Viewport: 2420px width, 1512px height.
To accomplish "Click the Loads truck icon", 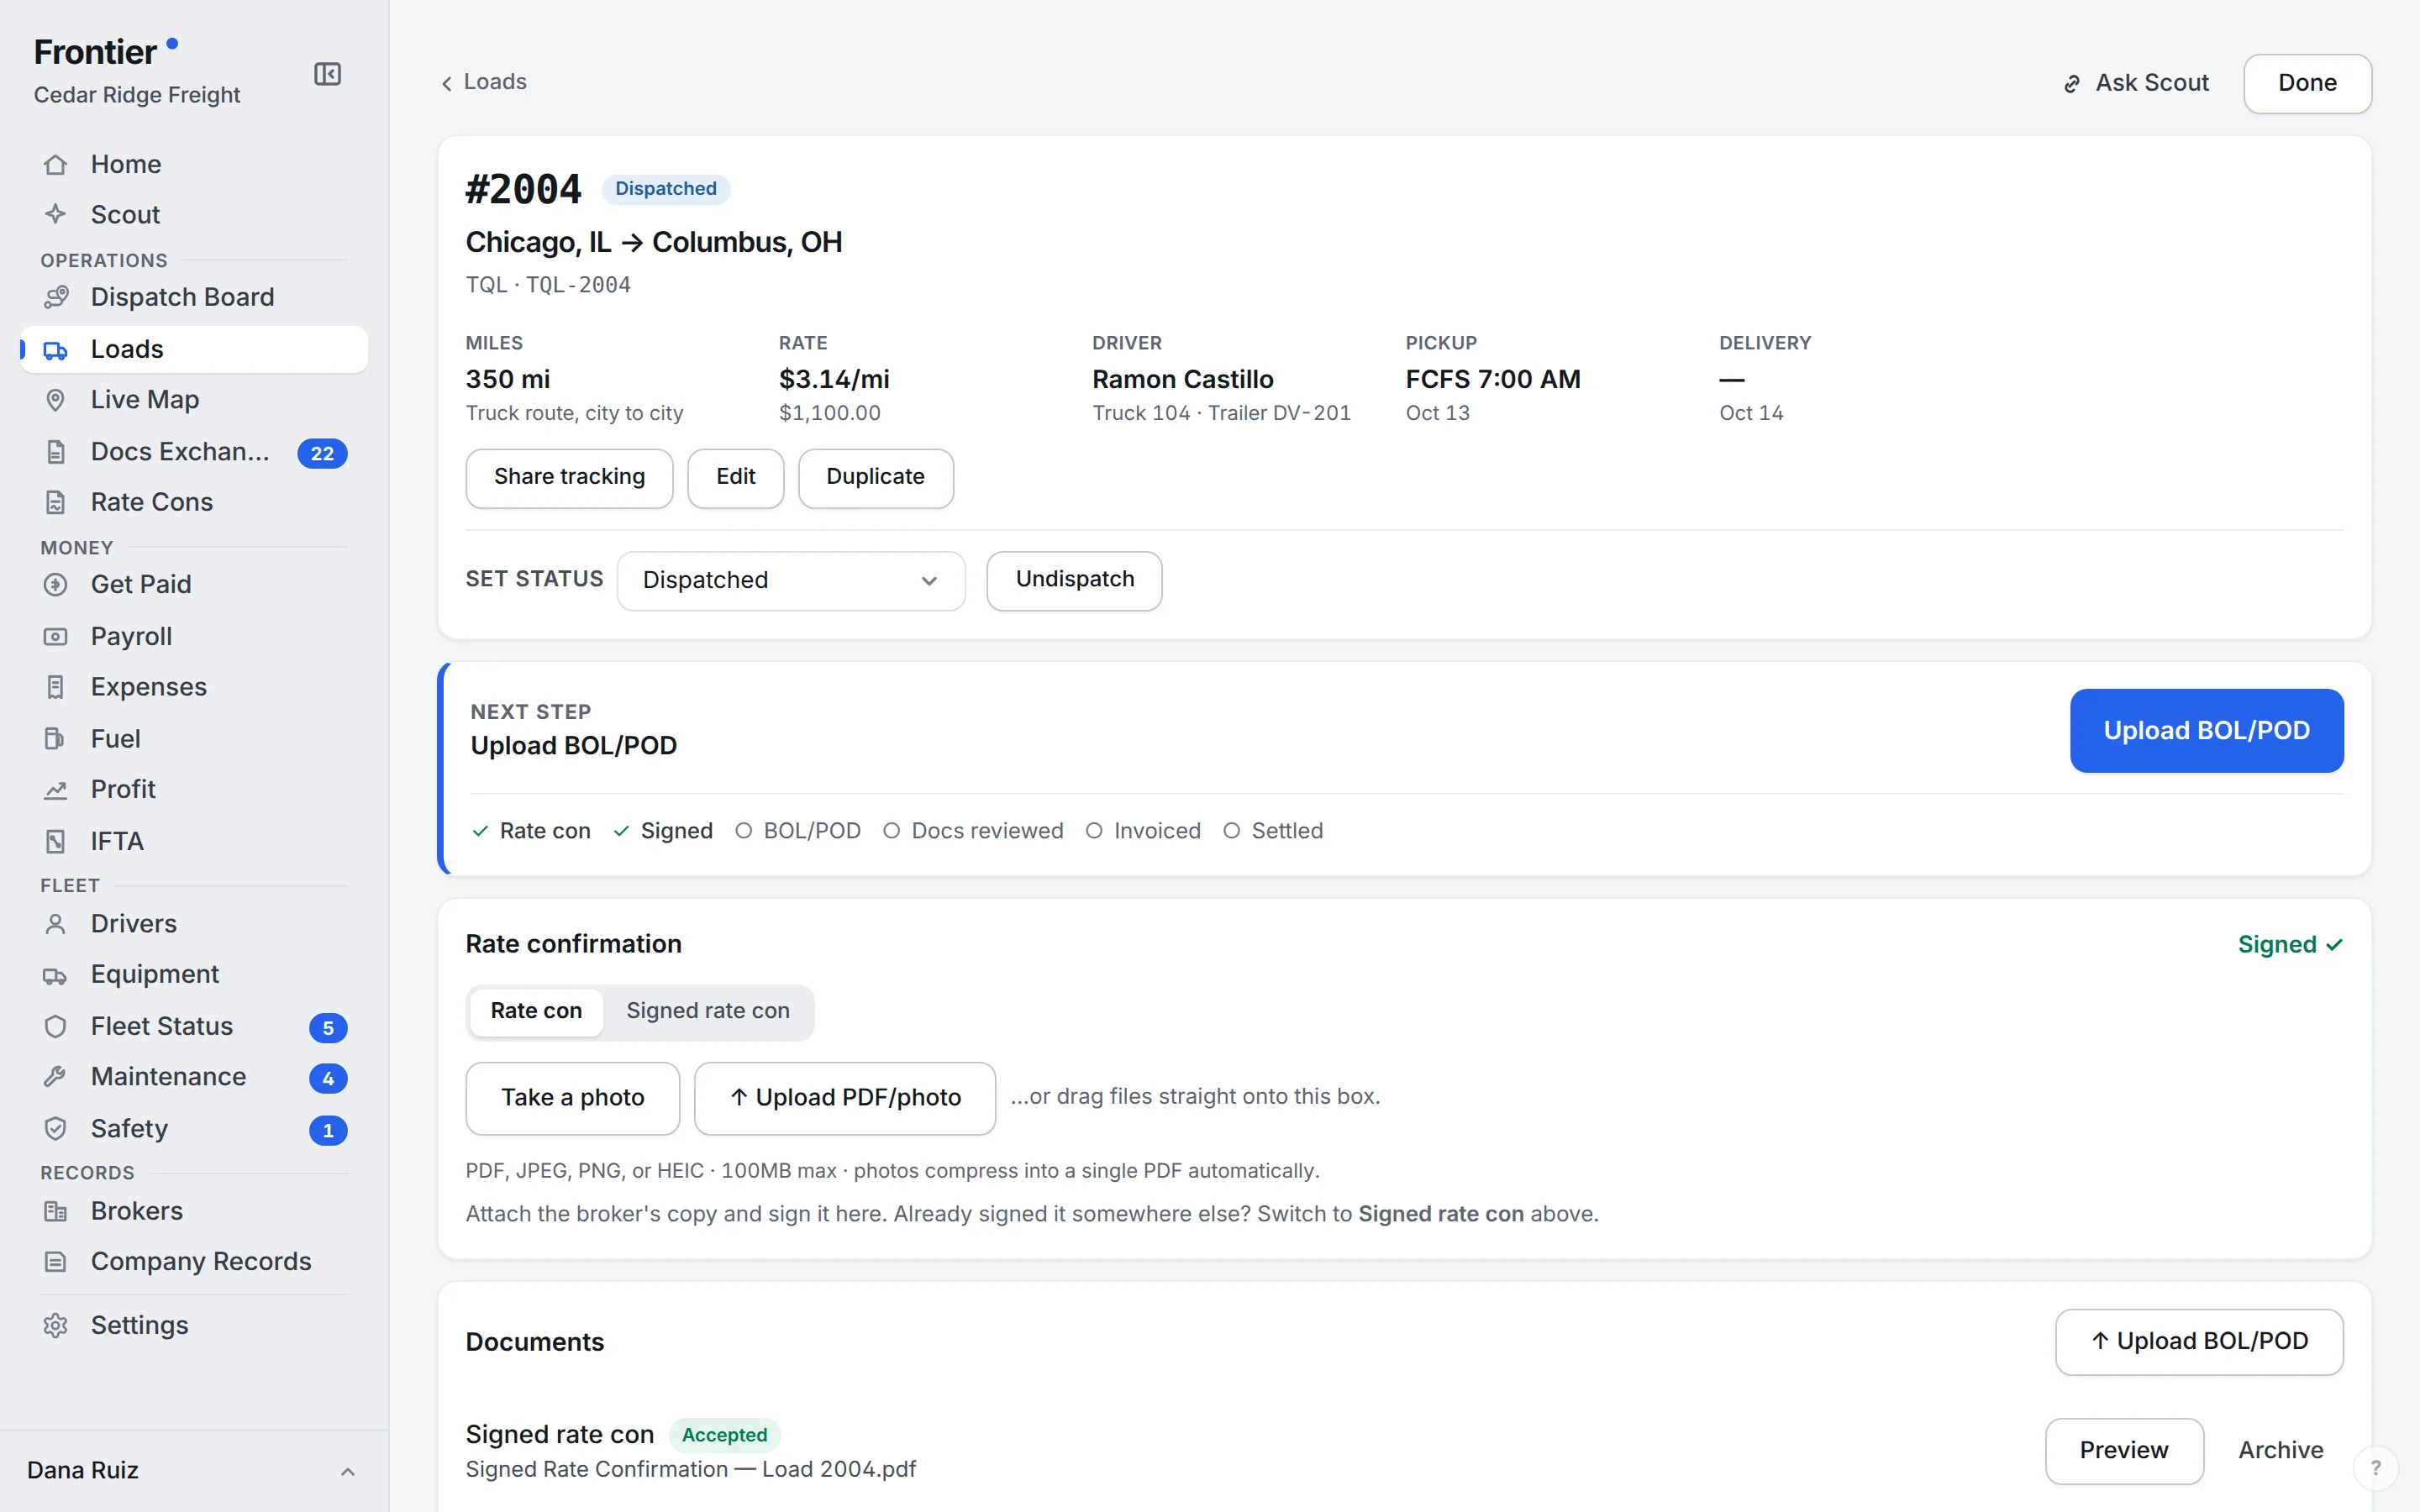I will [55, 349].
